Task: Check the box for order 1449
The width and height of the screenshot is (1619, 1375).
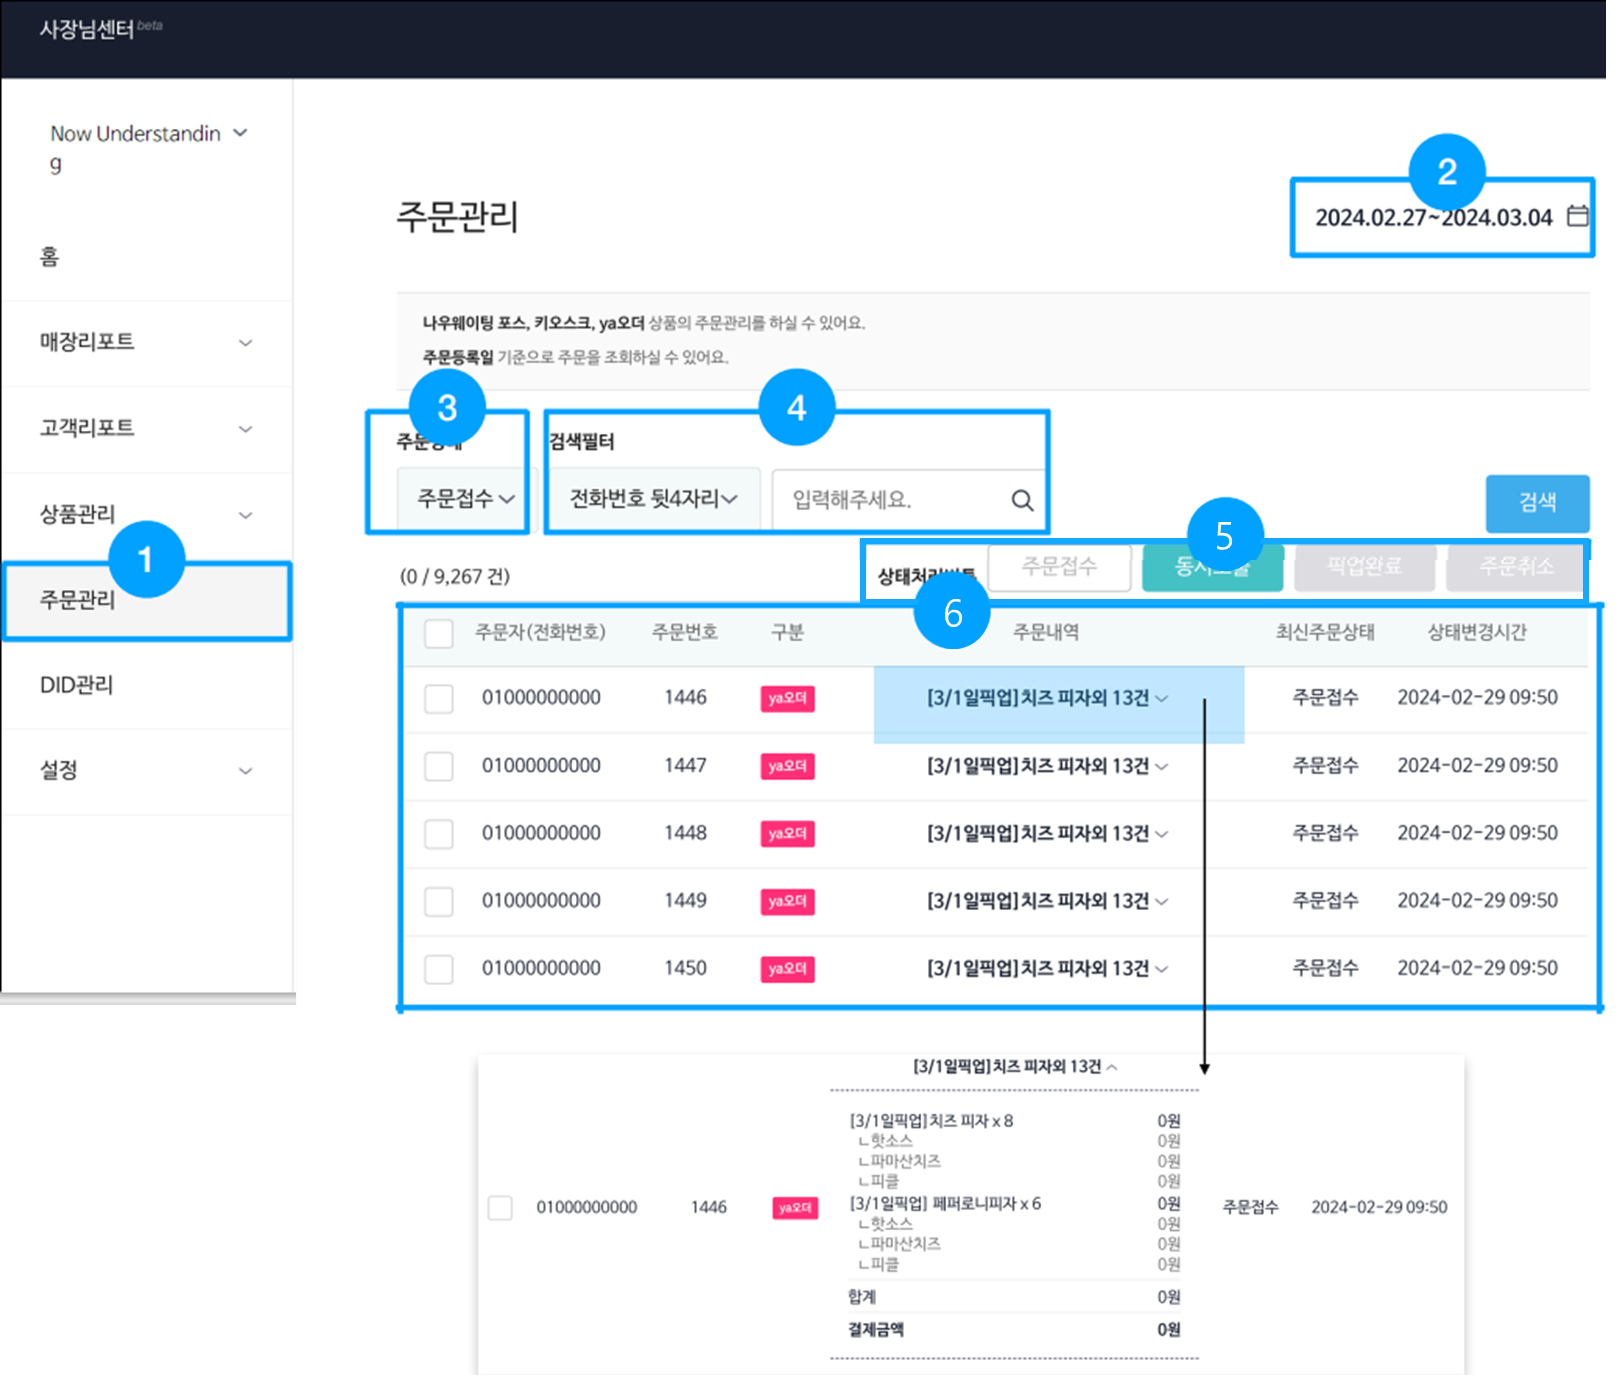Action: (439, 901)
